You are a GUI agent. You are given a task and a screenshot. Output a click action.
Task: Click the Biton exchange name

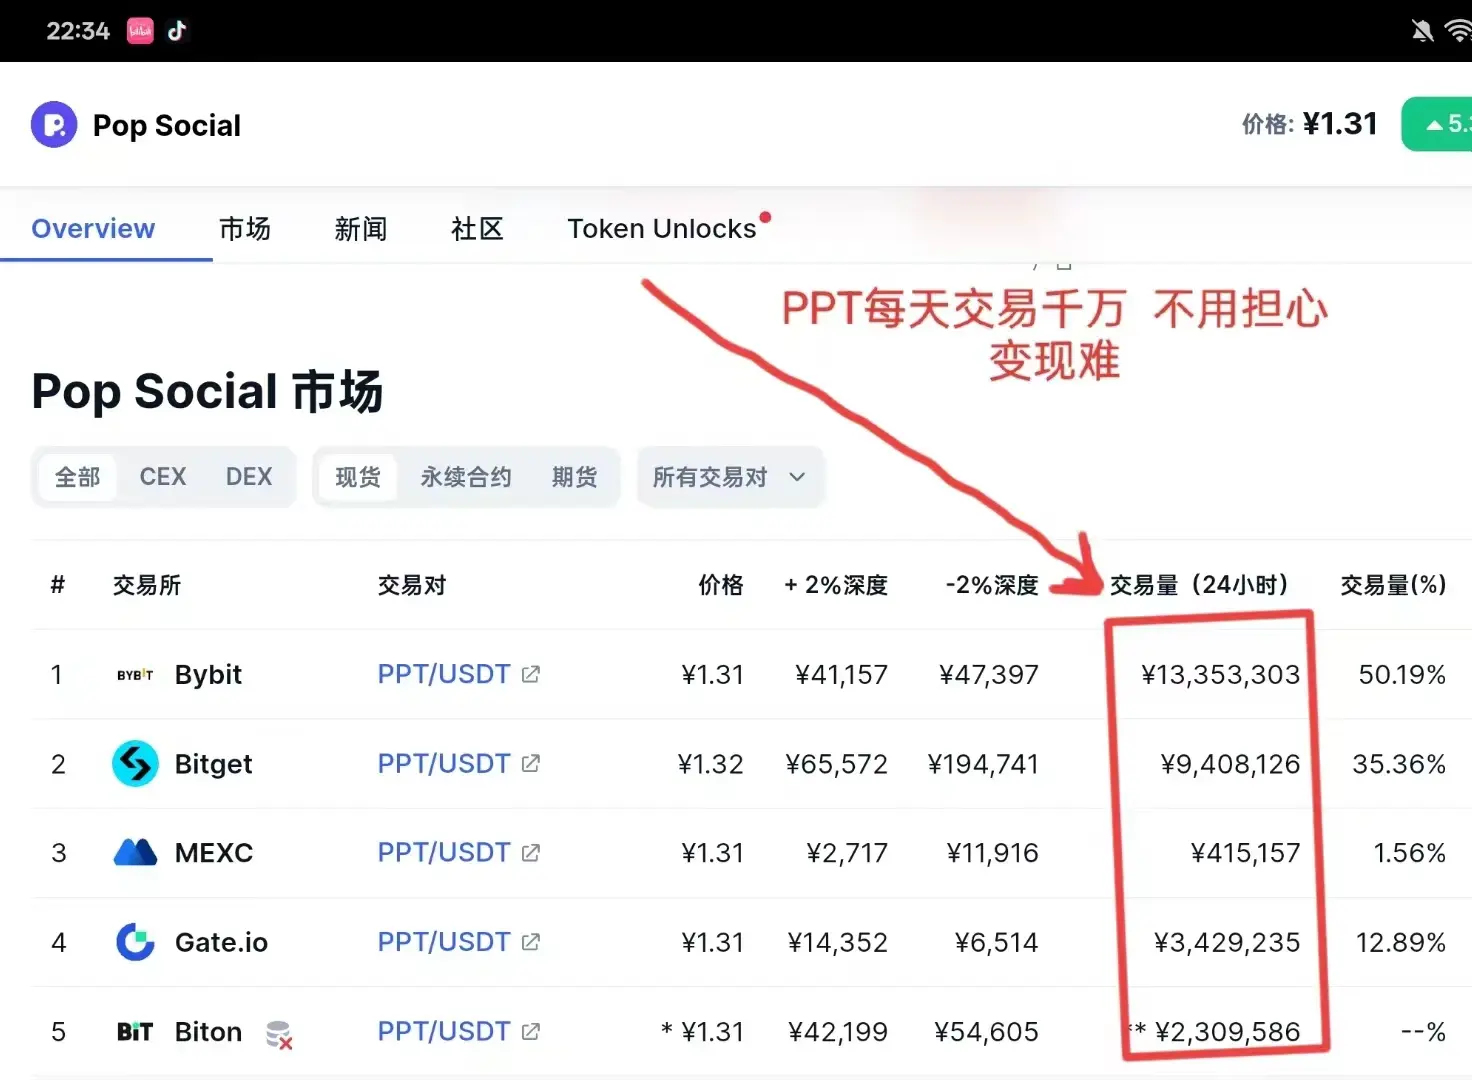pyautogui.click(x=208, y=1032)
